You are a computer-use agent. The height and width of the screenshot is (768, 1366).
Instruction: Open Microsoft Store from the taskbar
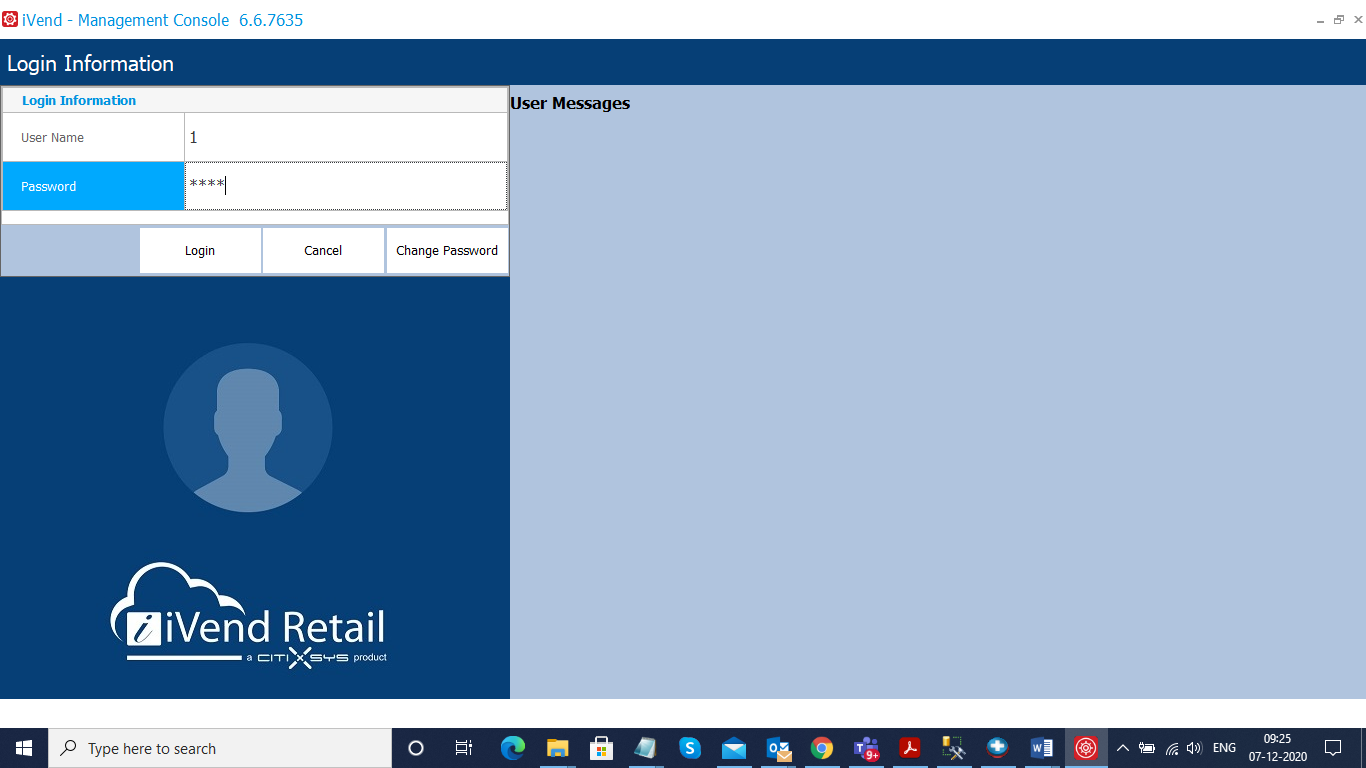pos(601,748)
